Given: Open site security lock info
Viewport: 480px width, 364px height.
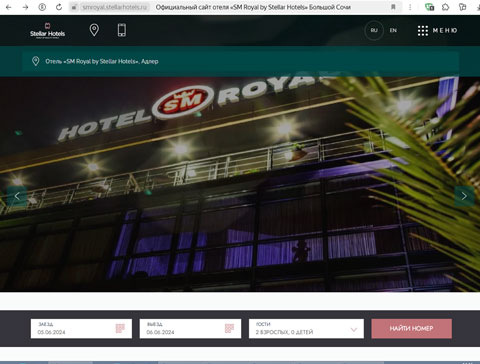Looking at the screenshot, I should pos(74,7).
